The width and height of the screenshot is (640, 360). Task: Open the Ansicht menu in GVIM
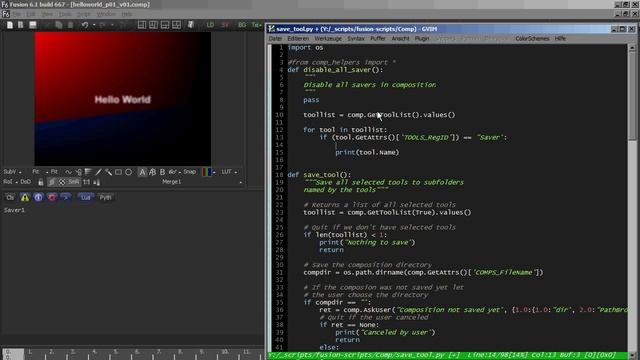[400, 38]
